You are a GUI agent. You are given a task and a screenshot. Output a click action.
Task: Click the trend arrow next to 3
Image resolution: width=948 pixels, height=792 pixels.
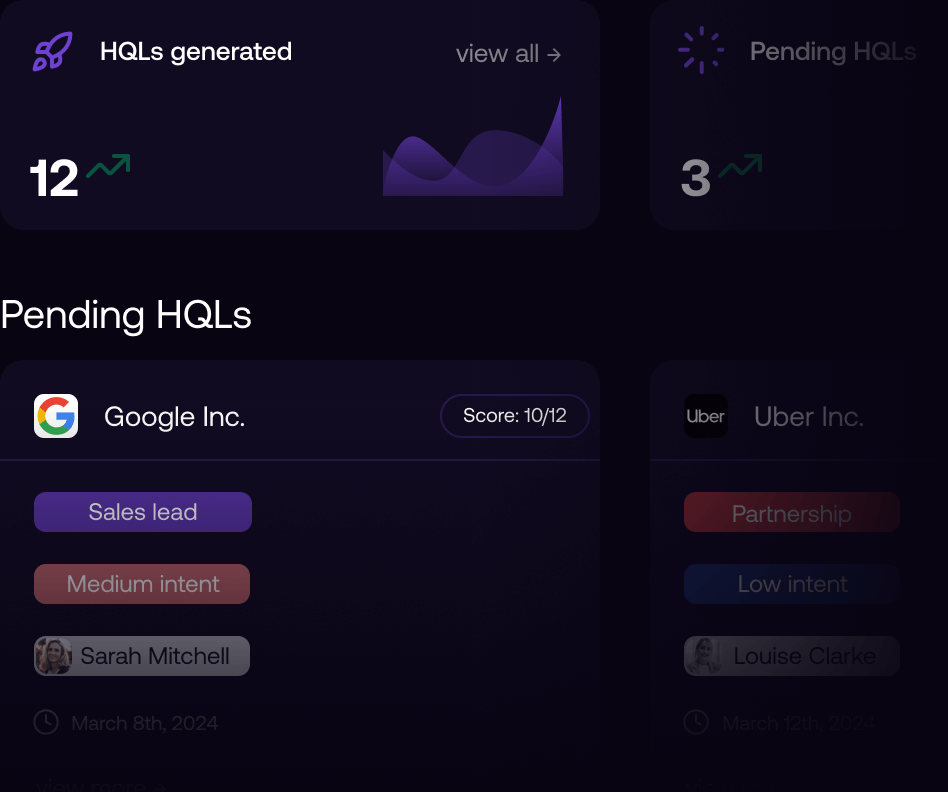(x=740, y=166)
